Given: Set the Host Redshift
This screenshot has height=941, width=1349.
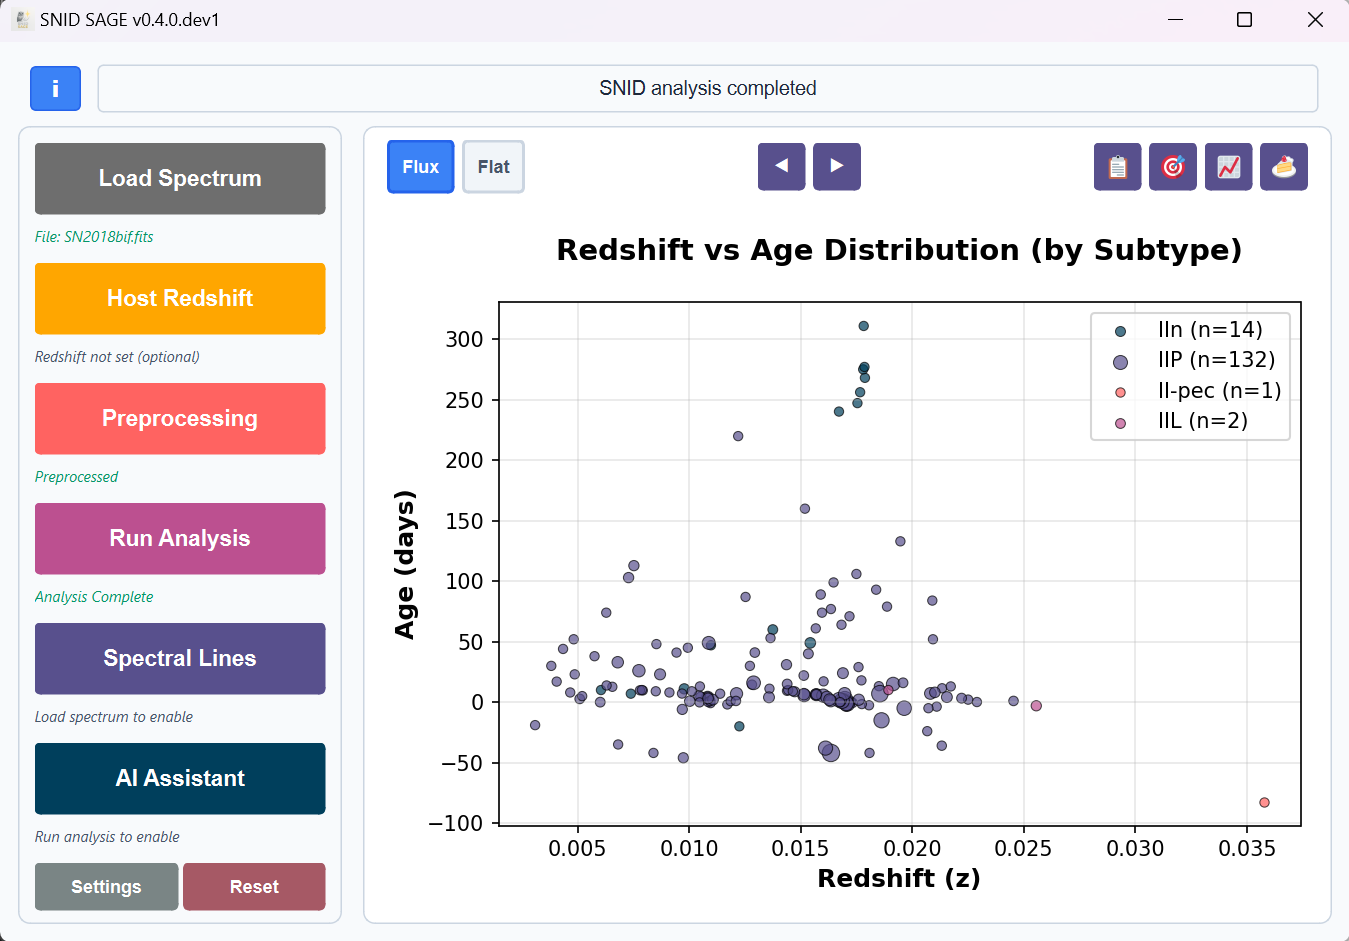Looking at the screenshot, I should [x=180, y=298].
